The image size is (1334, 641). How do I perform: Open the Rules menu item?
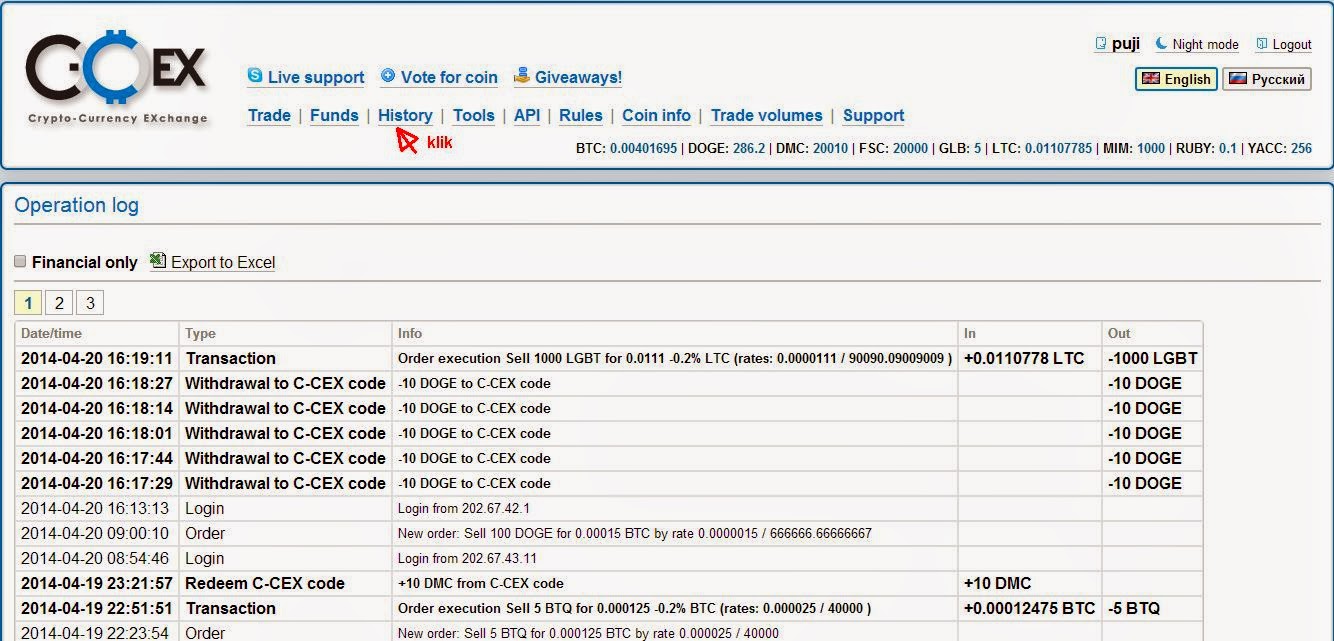point(581,115)
